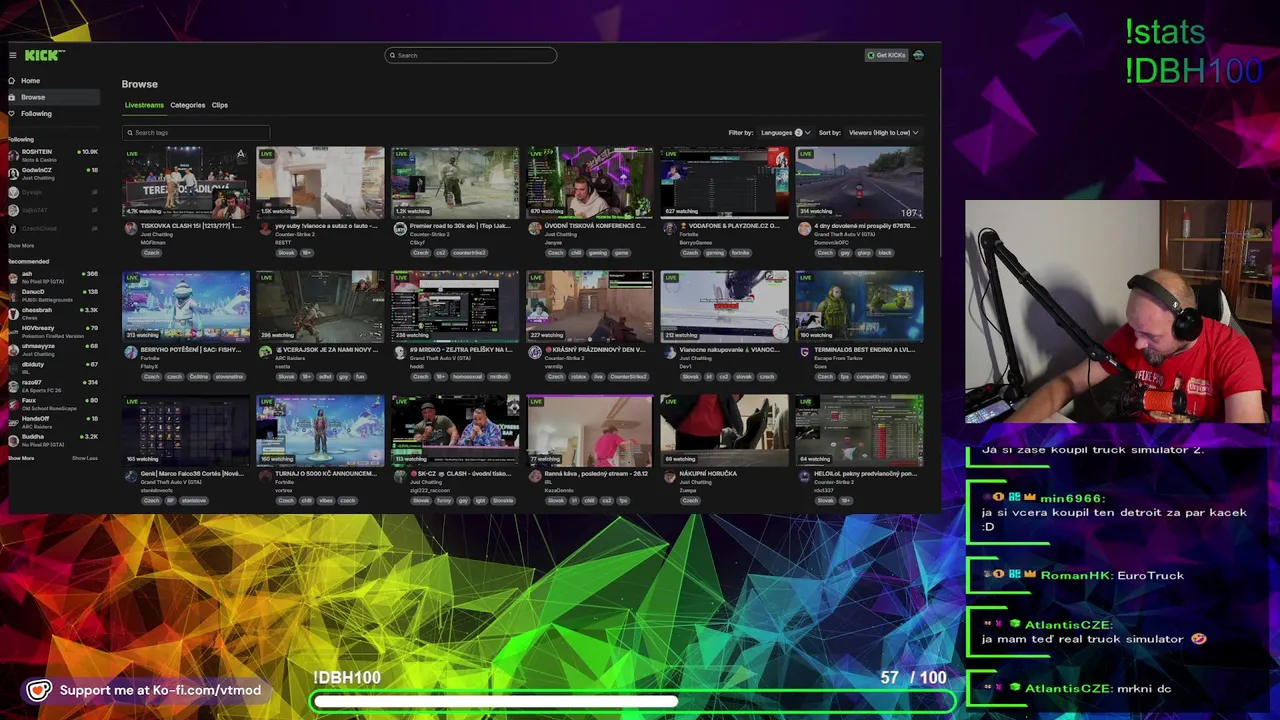Click BorrysGames streamer avatar
Viewport: 1280px width, 720px height.
669,229
